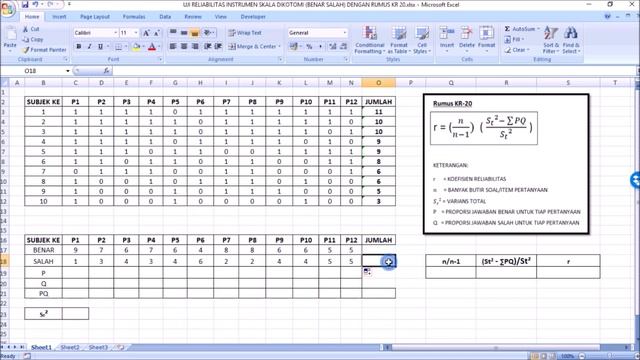
Task: Open the General number format dropdown
Action: click(344, 33)
